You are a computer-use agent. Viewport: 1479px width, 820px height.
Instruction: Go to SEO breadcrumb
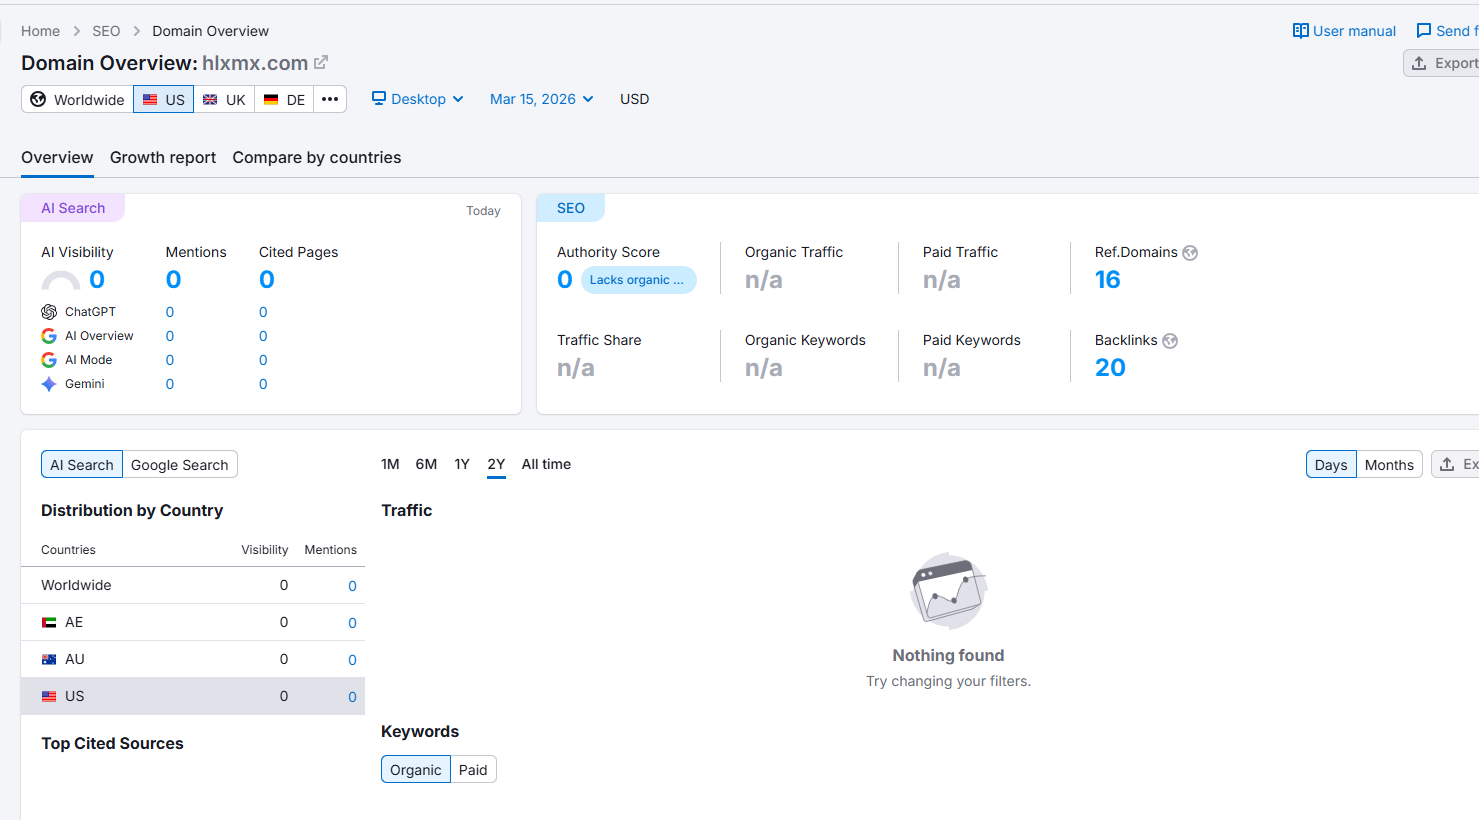(x=106, y=31)
